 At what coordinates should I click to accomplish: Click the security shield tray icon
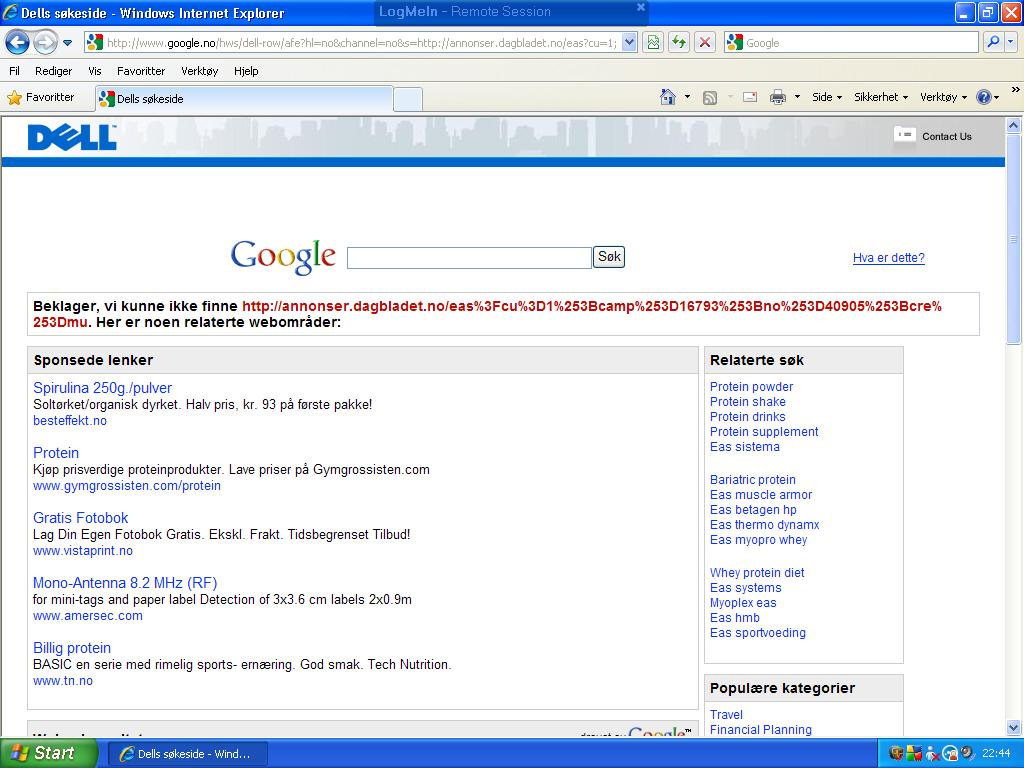coord(896,754)
